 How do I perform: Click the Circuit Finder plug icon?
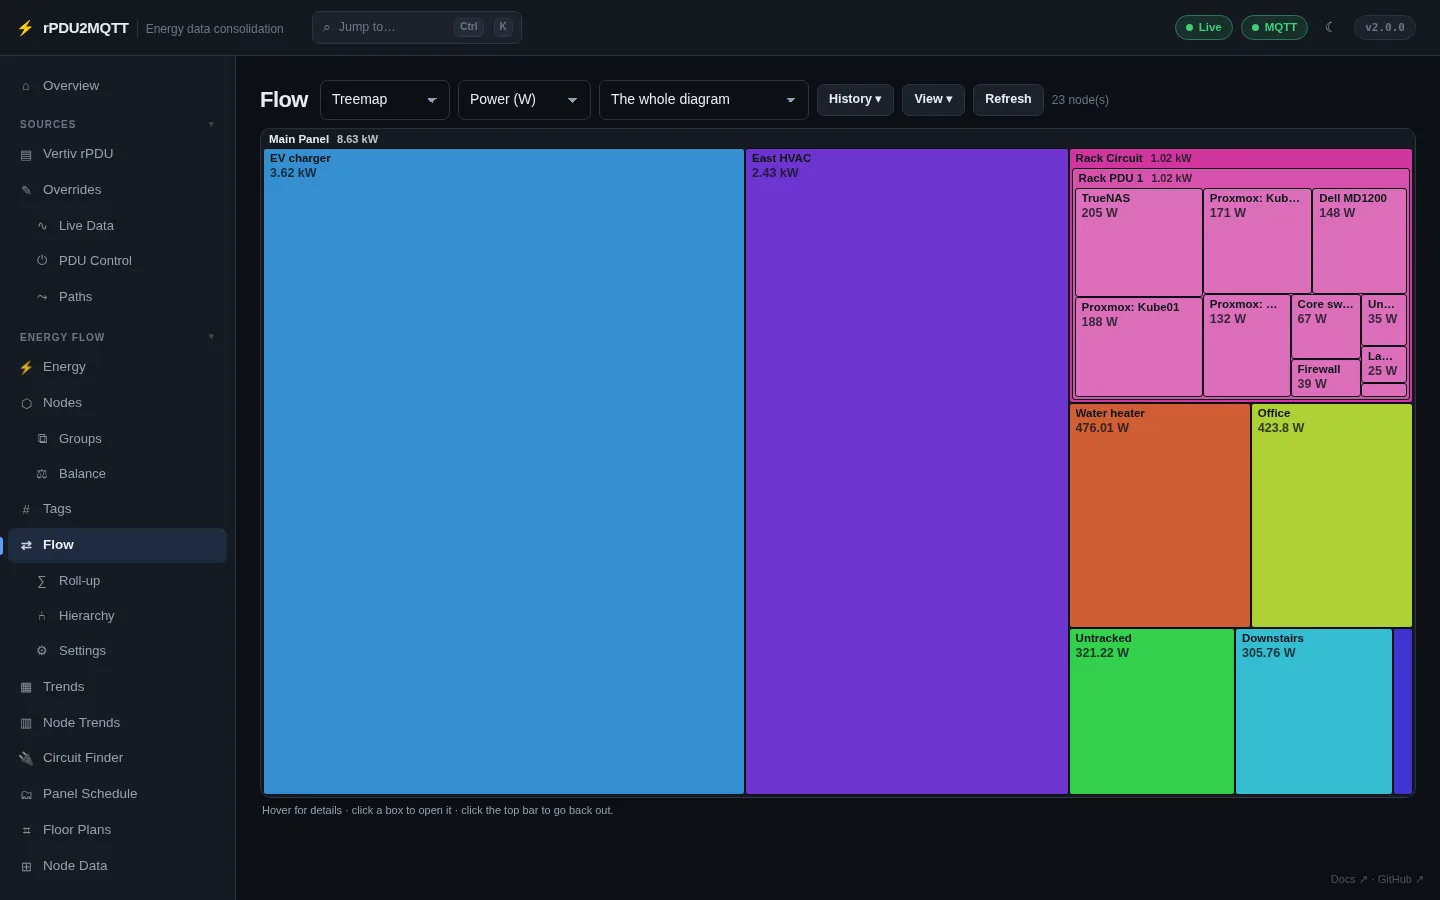click(26, 758)
